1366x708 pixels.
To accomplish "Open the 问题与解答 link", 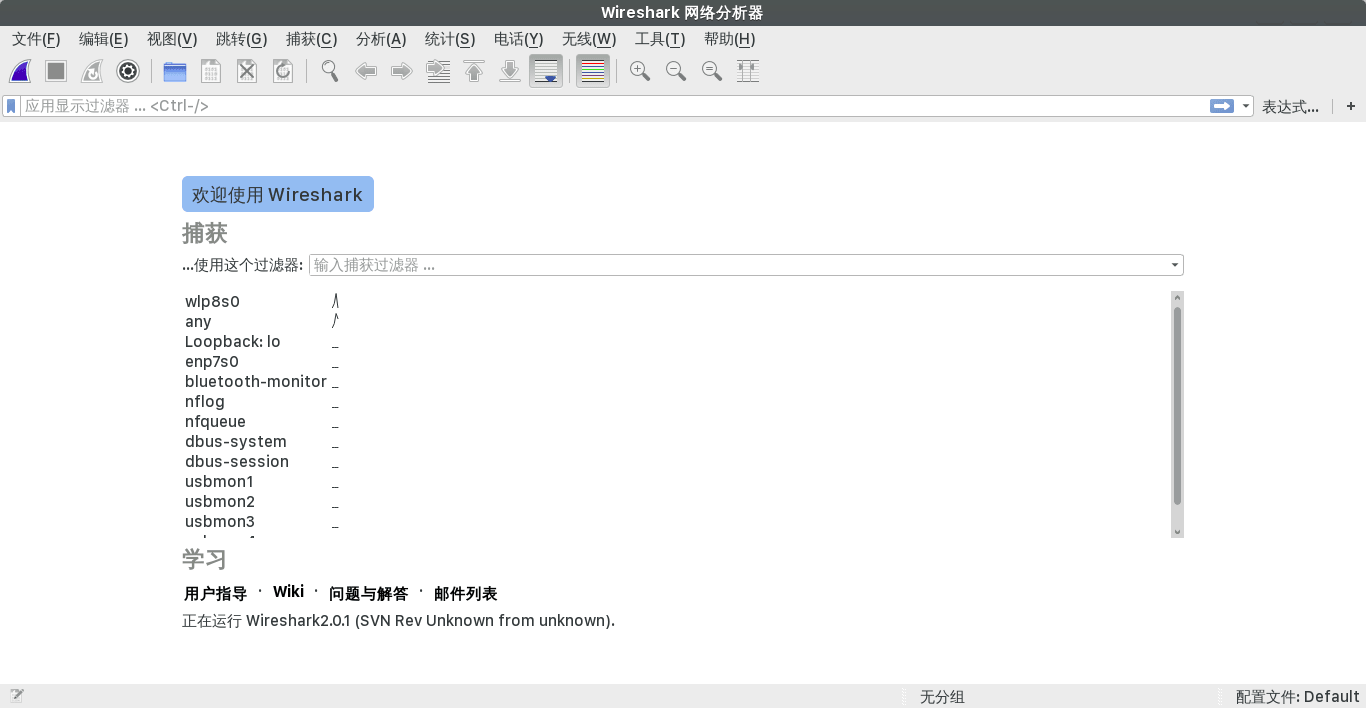I will click(369, 593).
